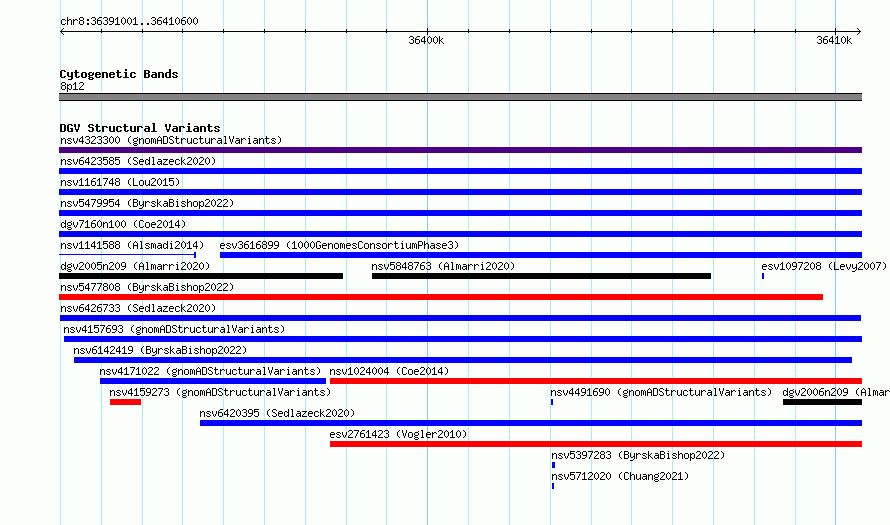
Task: Click nsv4491690 (gnomADStructuralVariants) label
Action: (661, 392)
